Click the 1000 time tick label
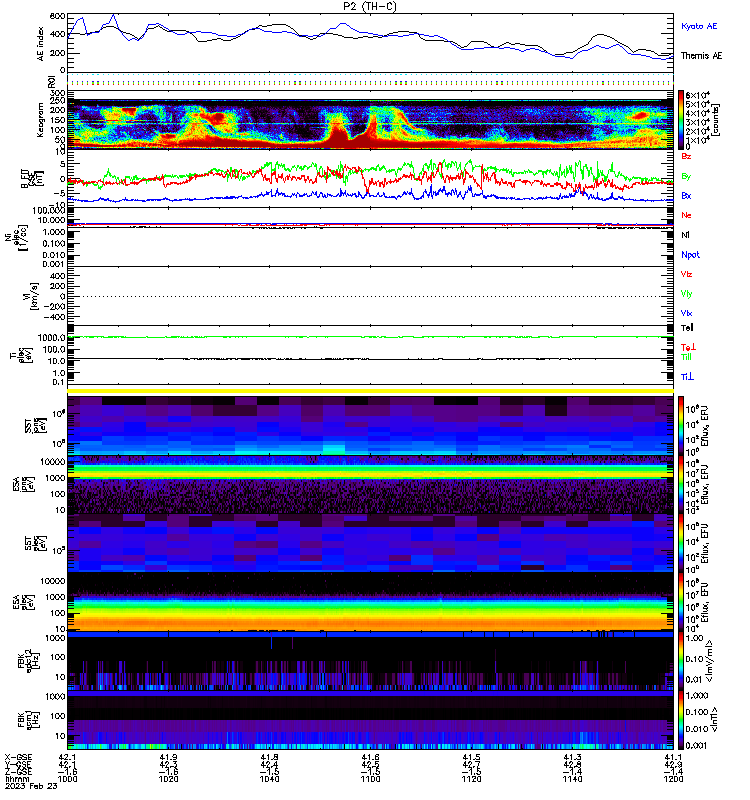 [x=67, y=779]
